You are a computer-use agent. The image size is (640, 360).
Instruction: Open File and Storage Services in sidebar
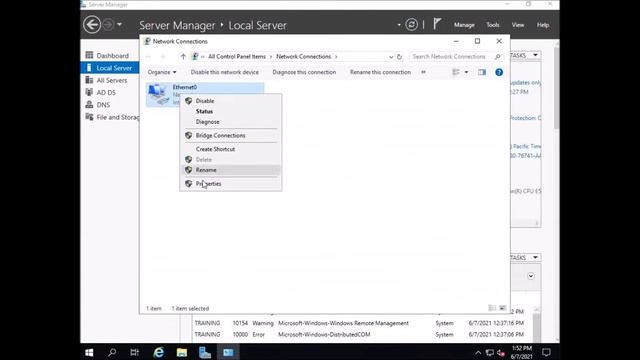point(112,117)
